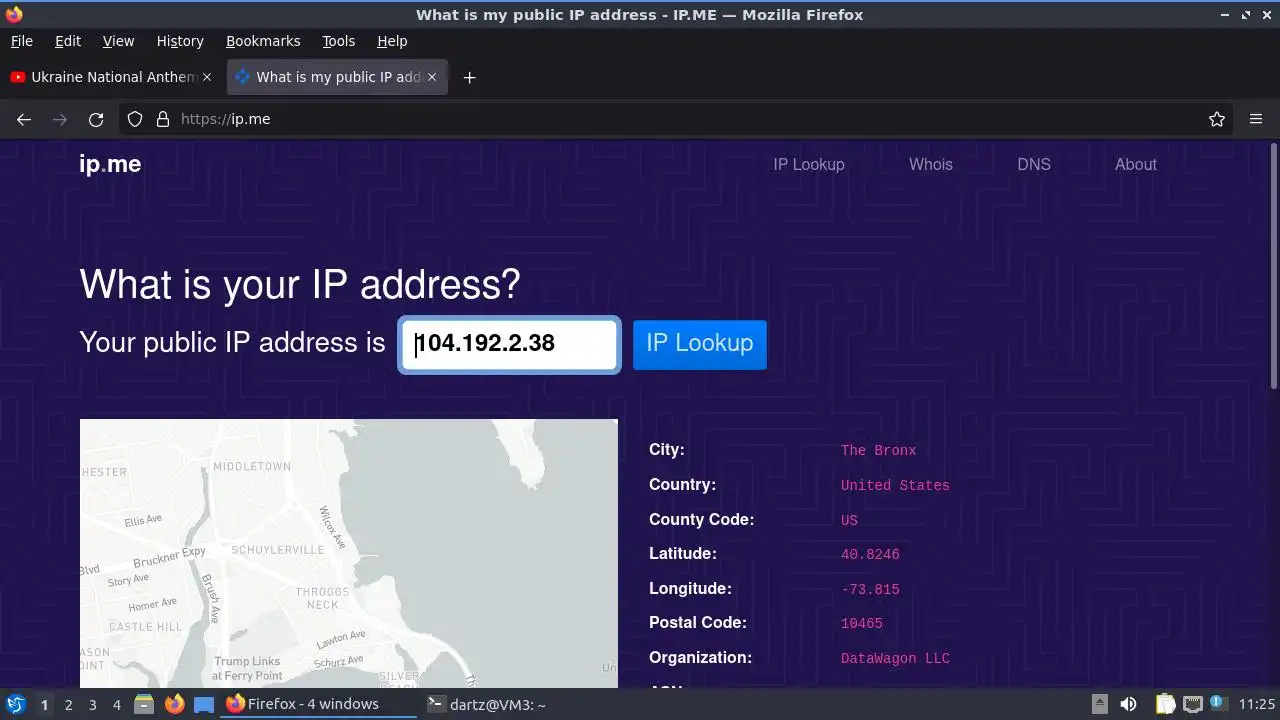Viewport: 1280px width, 720px height.
Task: Click the tracking protection shield icon
Action: (135, 119)
